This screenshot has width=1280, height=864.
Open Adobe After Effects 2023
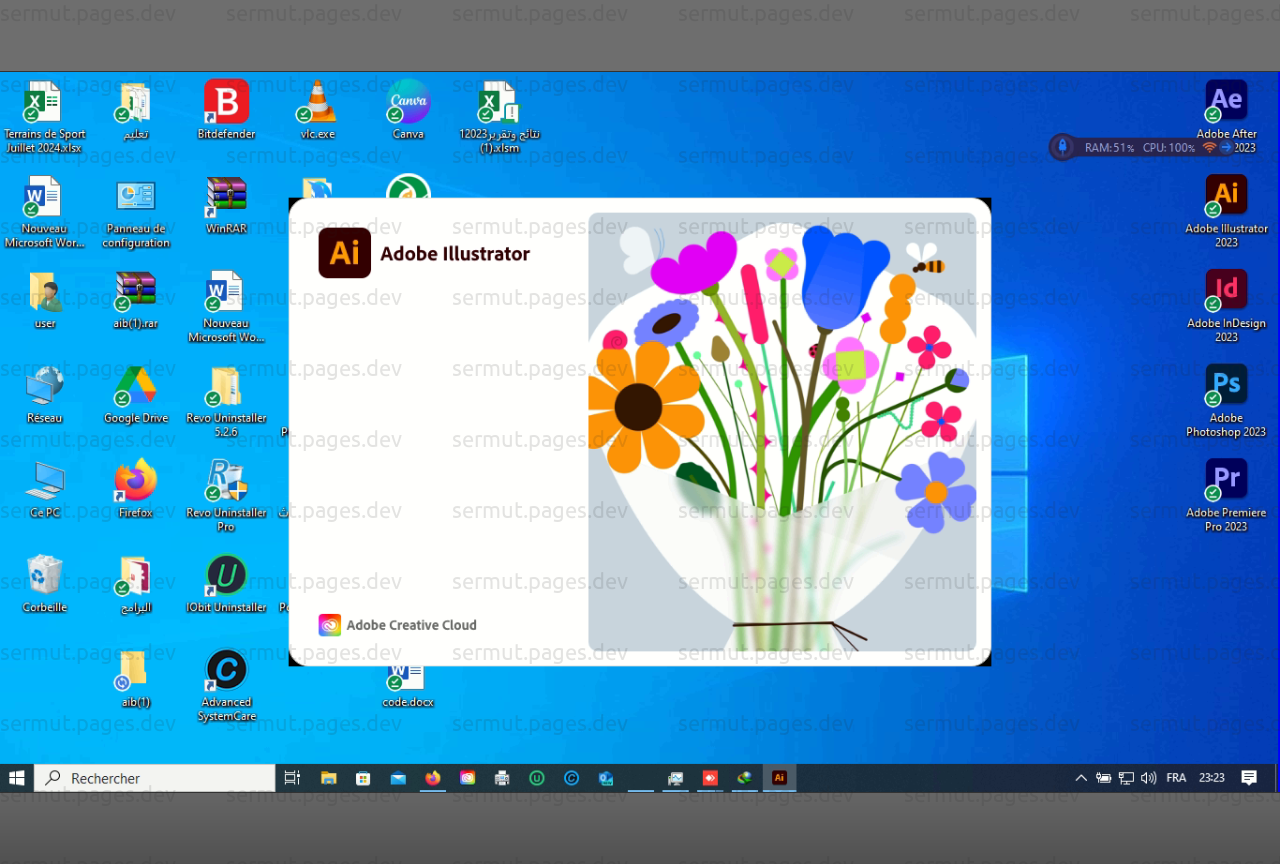[x=1226, y=100]
